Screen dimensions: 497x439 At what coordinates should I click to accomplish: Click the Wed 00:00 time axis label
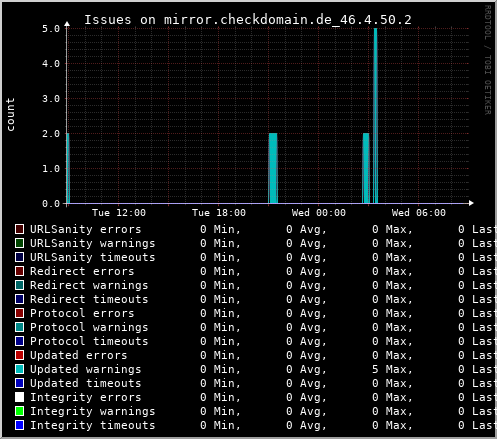319,213
